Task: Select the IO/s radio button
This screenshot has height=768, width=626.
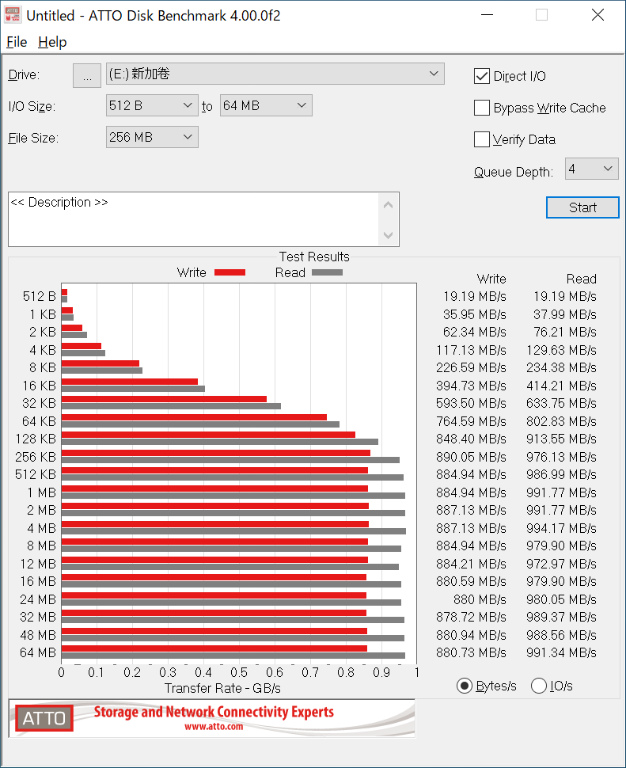Action: click(539, 686)
